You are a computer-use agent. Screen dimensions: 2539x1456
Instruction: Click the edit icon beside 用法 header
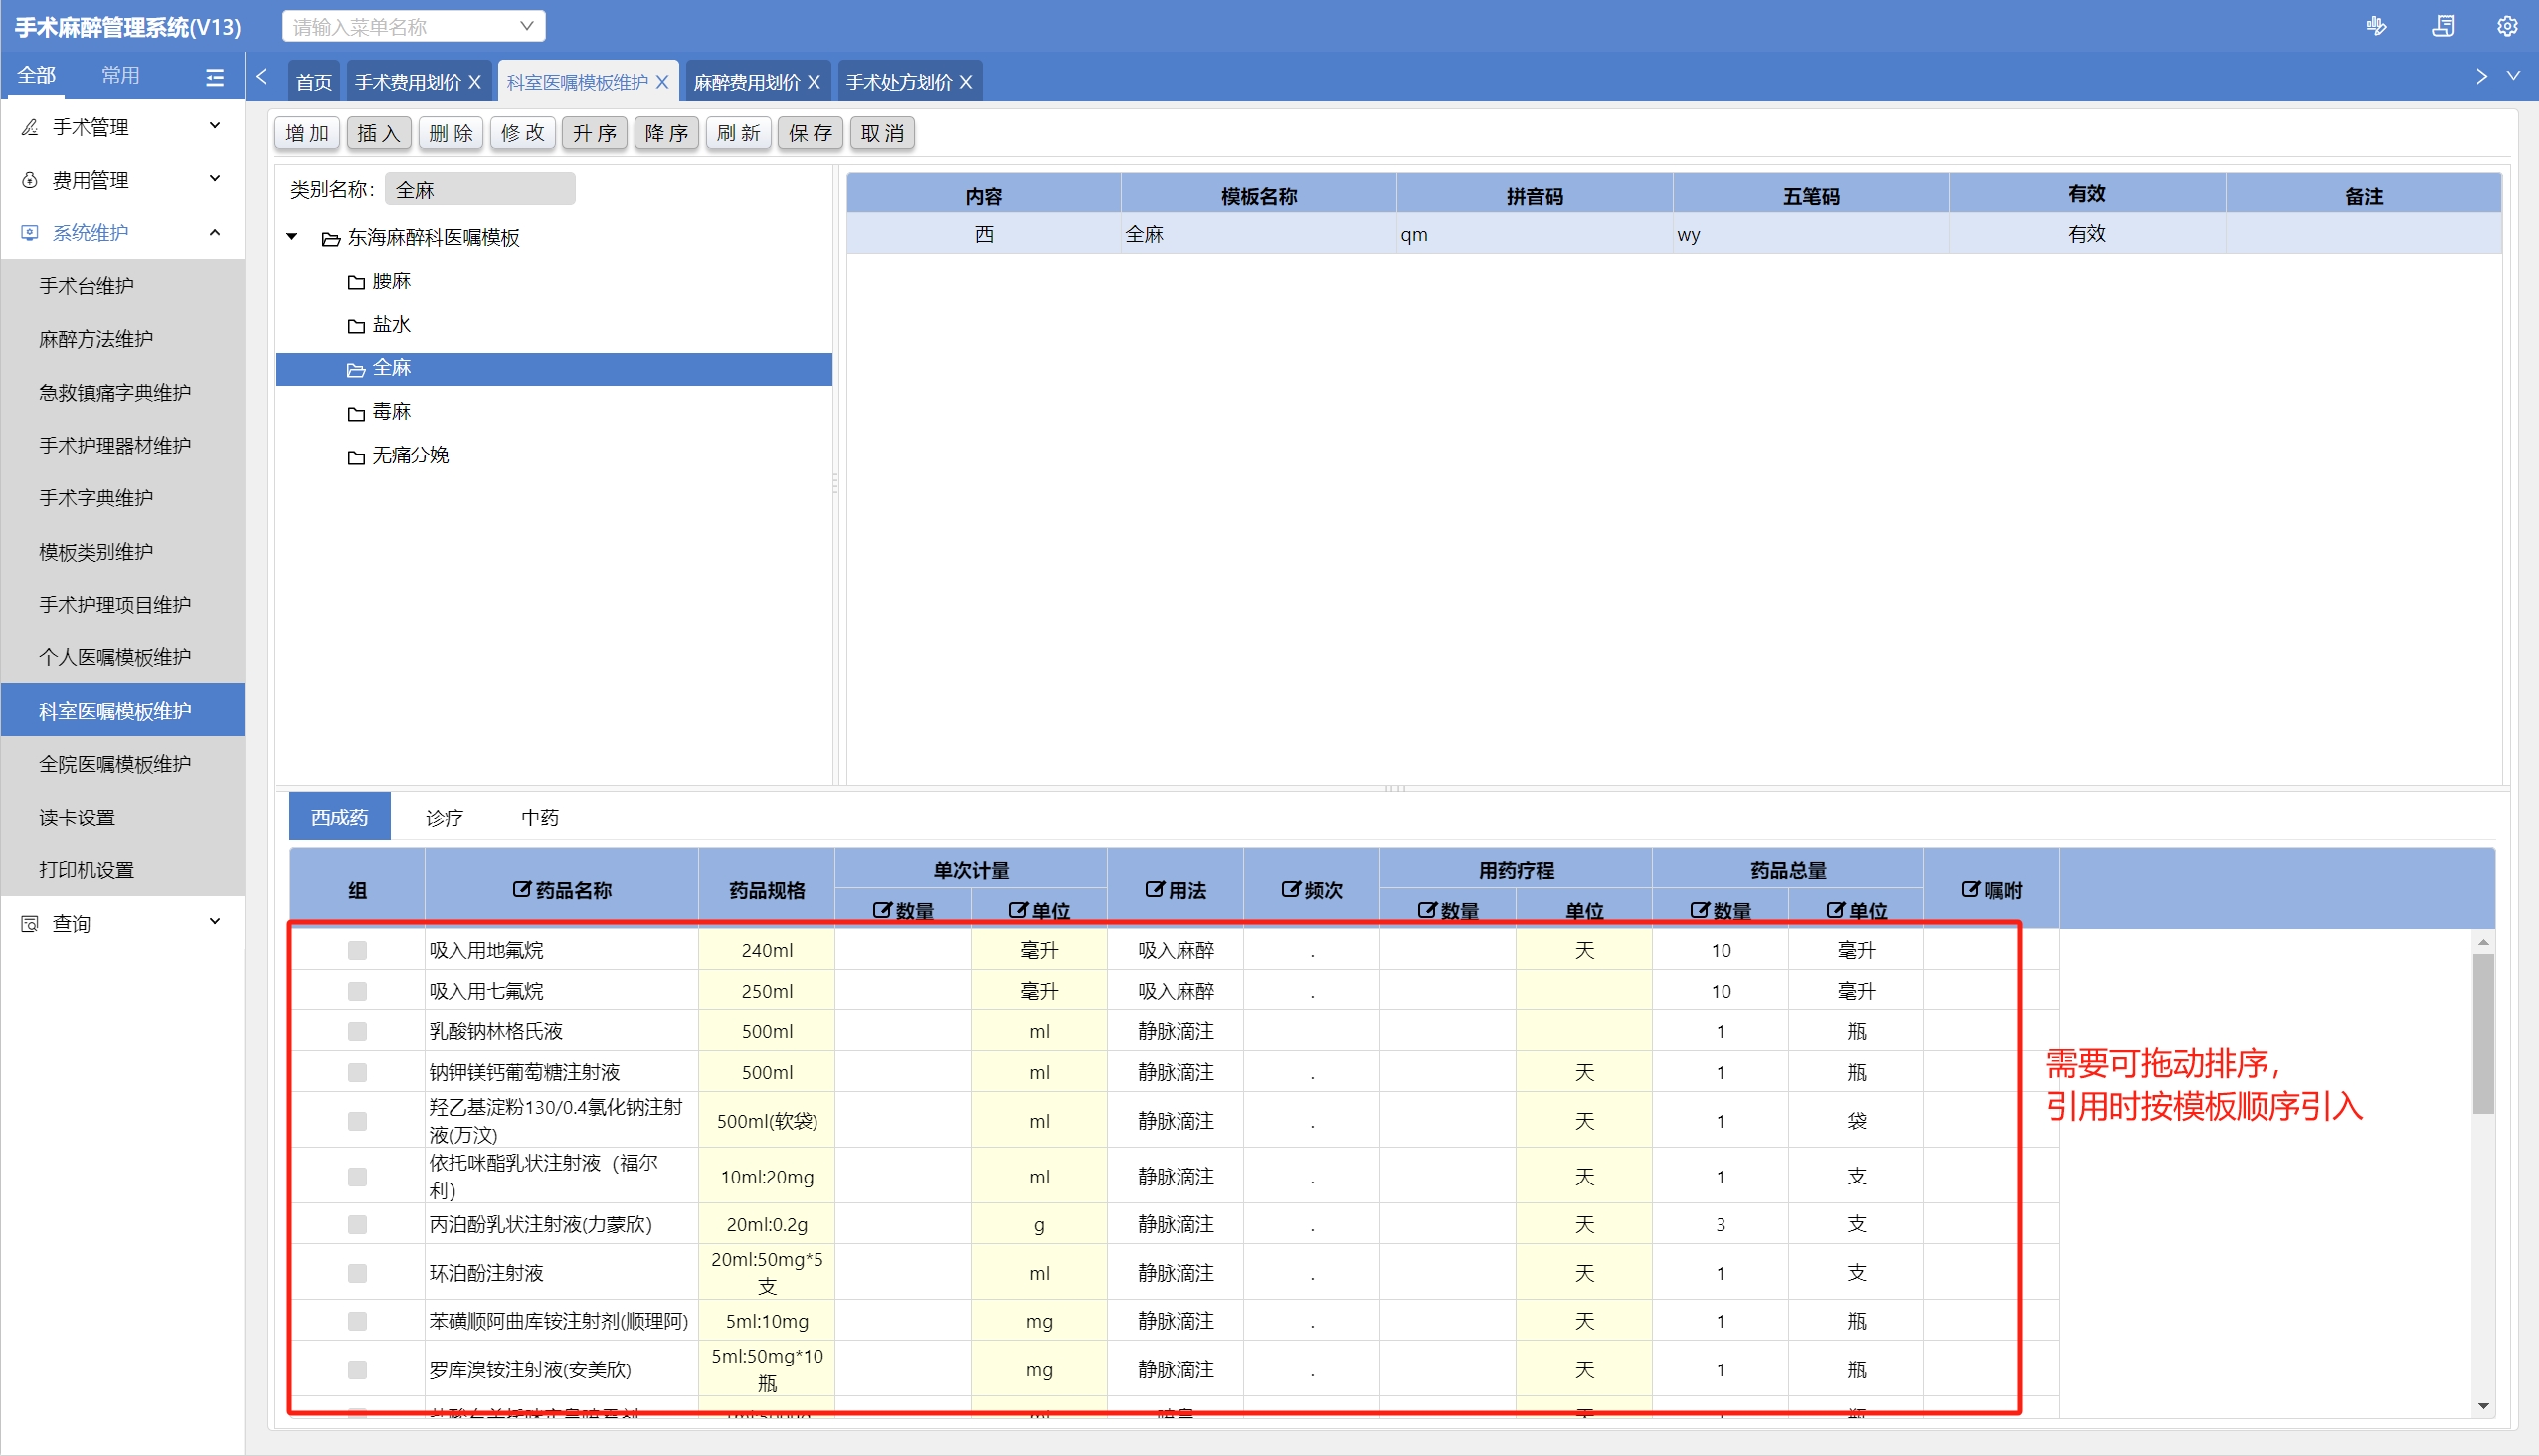[1154, 888]
